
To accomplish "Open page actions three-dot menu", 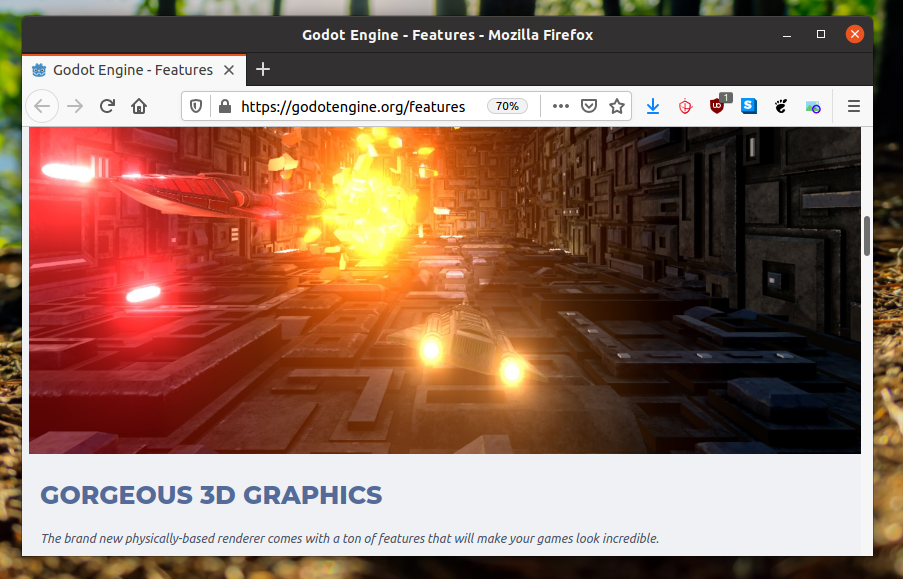I will 560,107.
